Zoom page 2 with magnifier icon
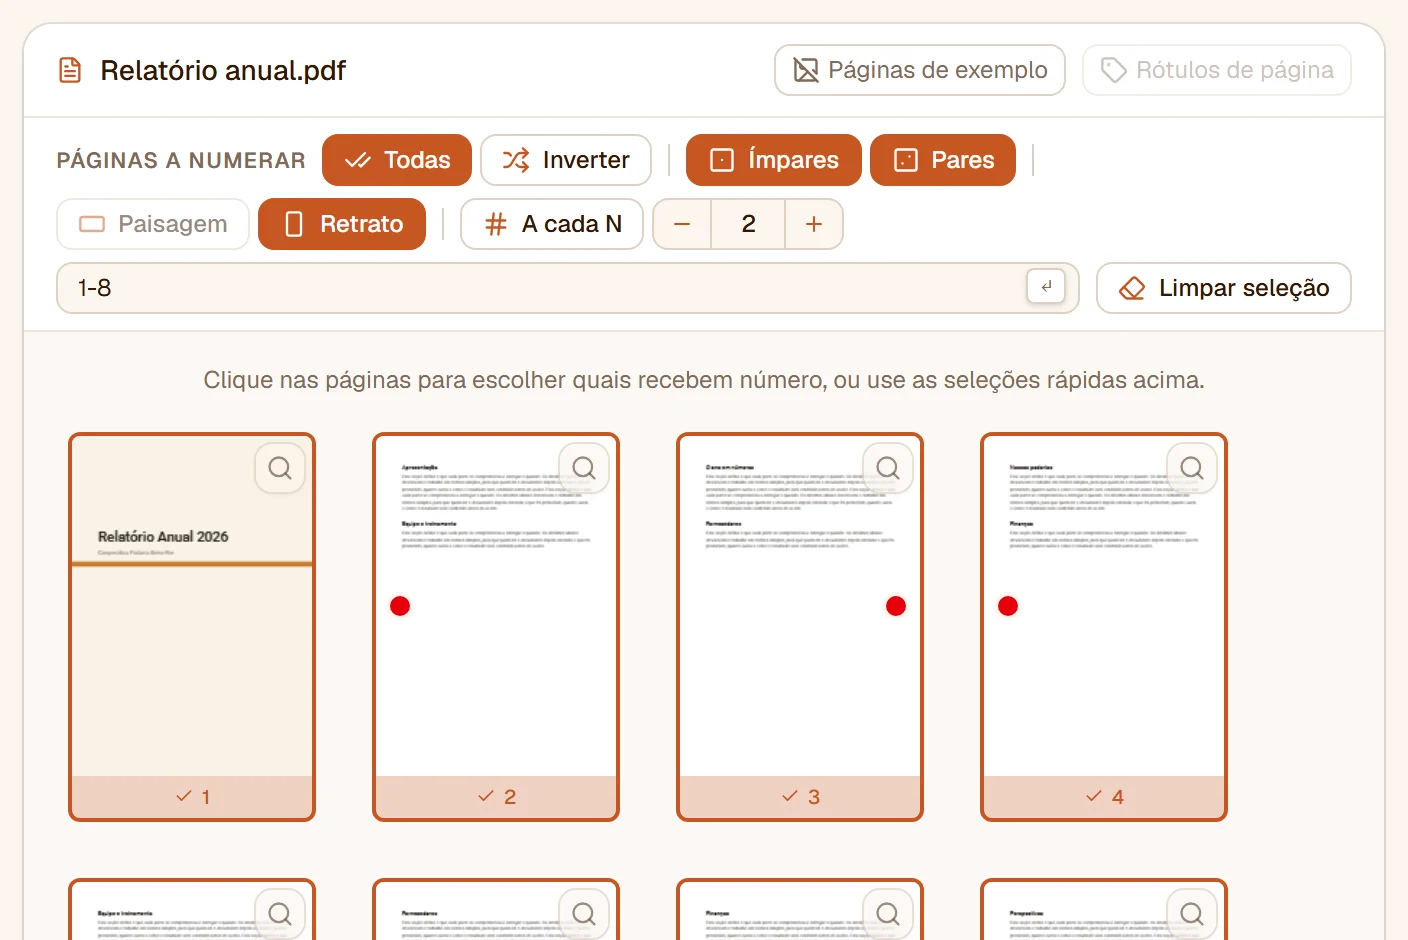The width and height of the screenshot is (1408, 940). [x=584, y=468]
